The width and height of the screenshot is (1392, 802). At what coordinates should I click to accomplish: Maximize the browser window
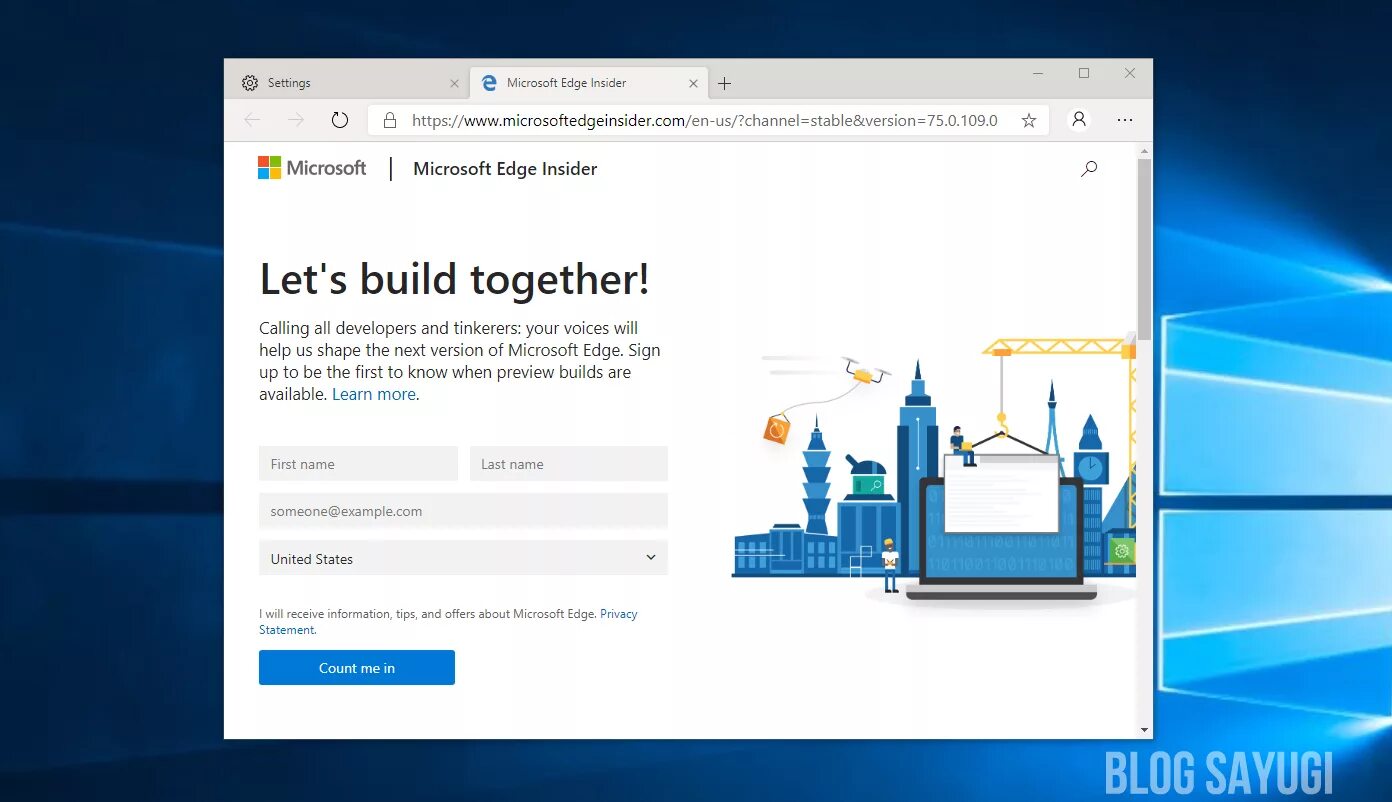point(1084,73)
